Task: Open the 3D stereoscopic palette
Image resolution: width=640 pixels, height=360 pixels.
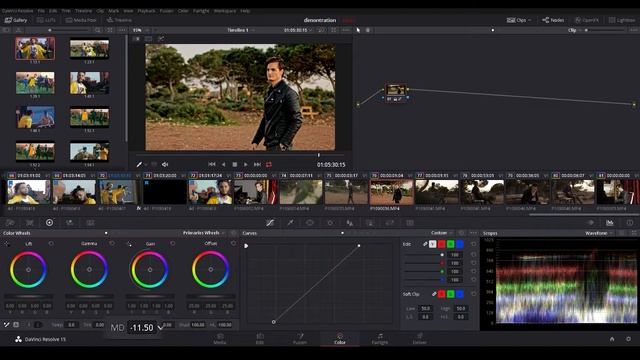Action: coord(410,223)
